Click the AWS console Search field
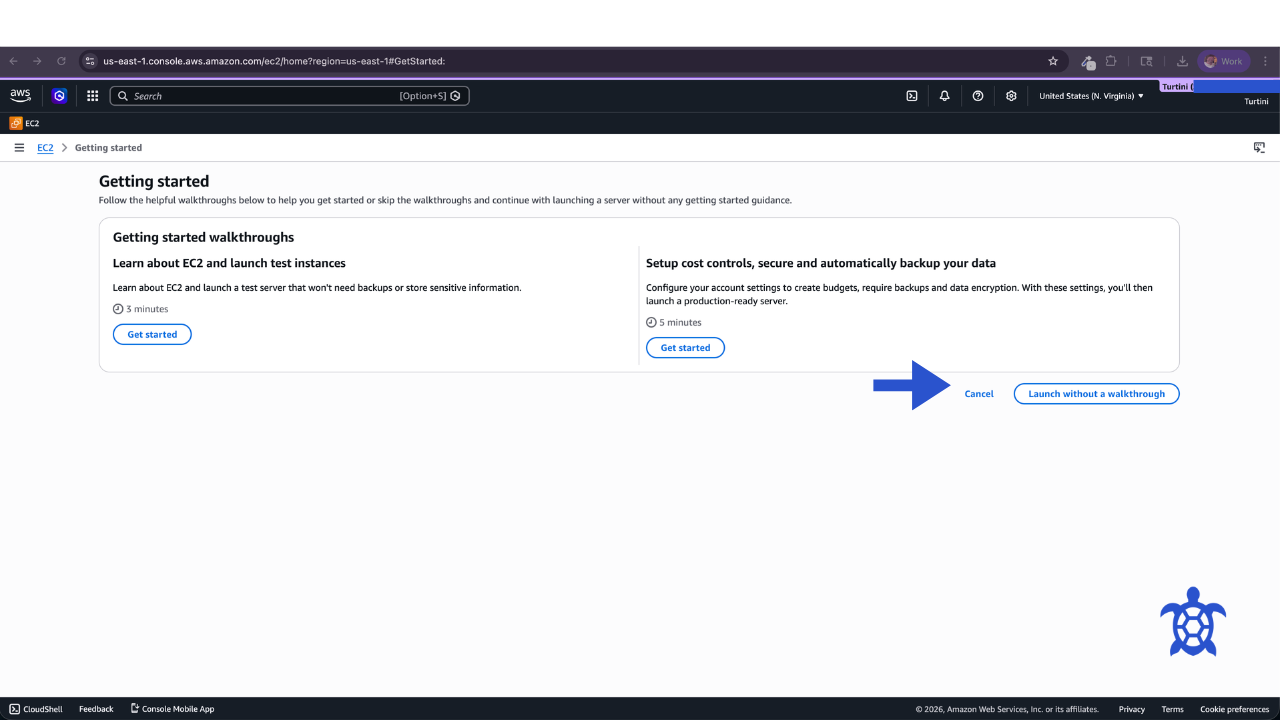The image size is (1280, 720). click(x=289, y=96)
